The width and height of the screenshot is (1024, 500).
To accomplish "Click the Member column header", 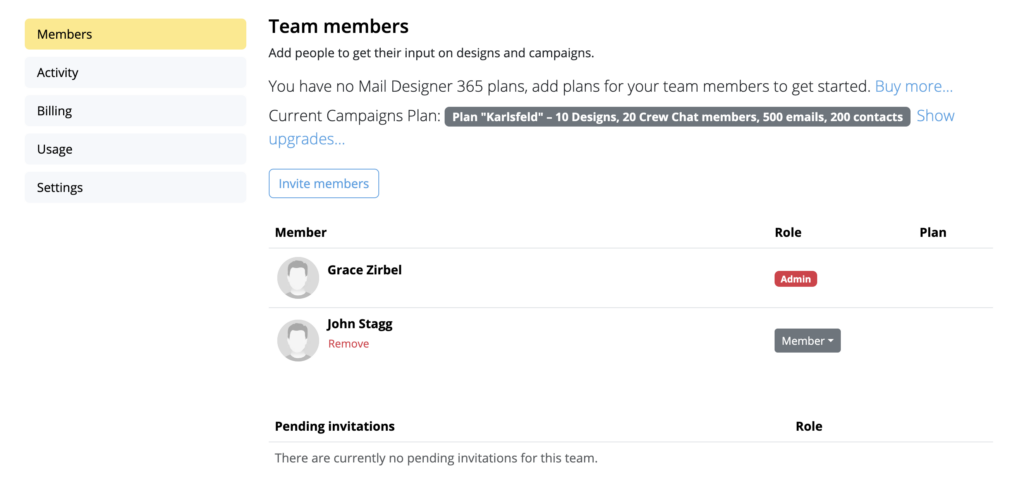I will (301, 232).
